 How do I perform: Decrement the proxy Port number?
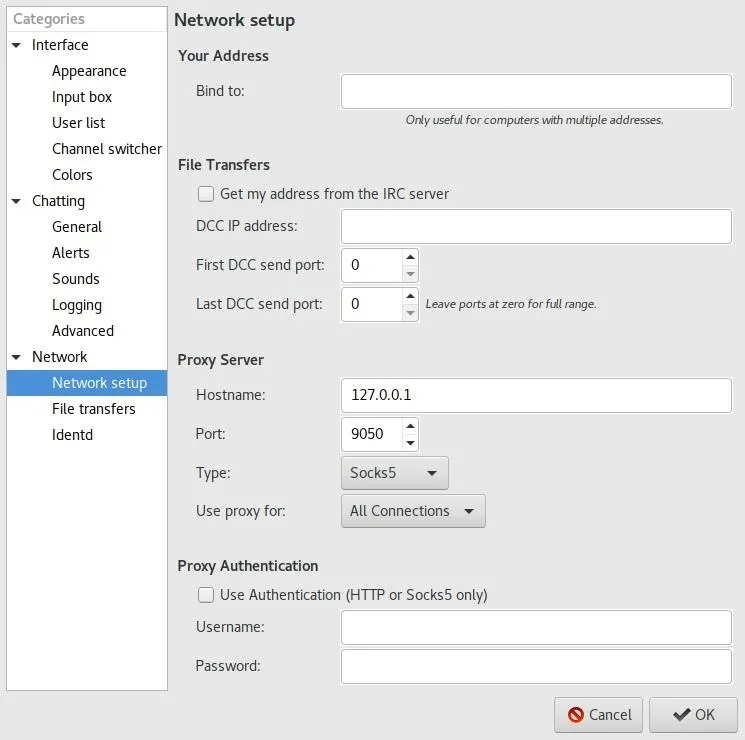(x=411, y=443)
